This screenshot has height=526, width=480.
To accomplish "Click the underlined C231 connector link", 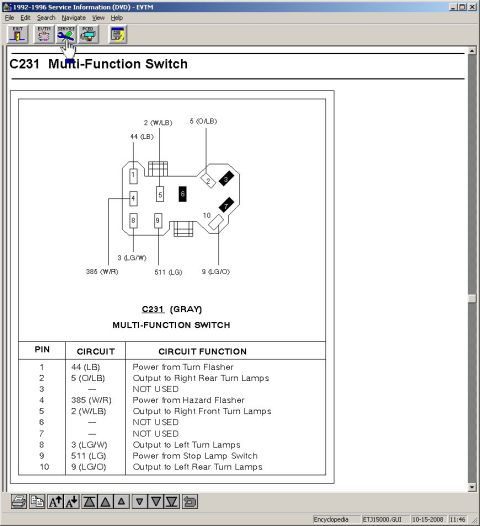I will click(153, 309).
